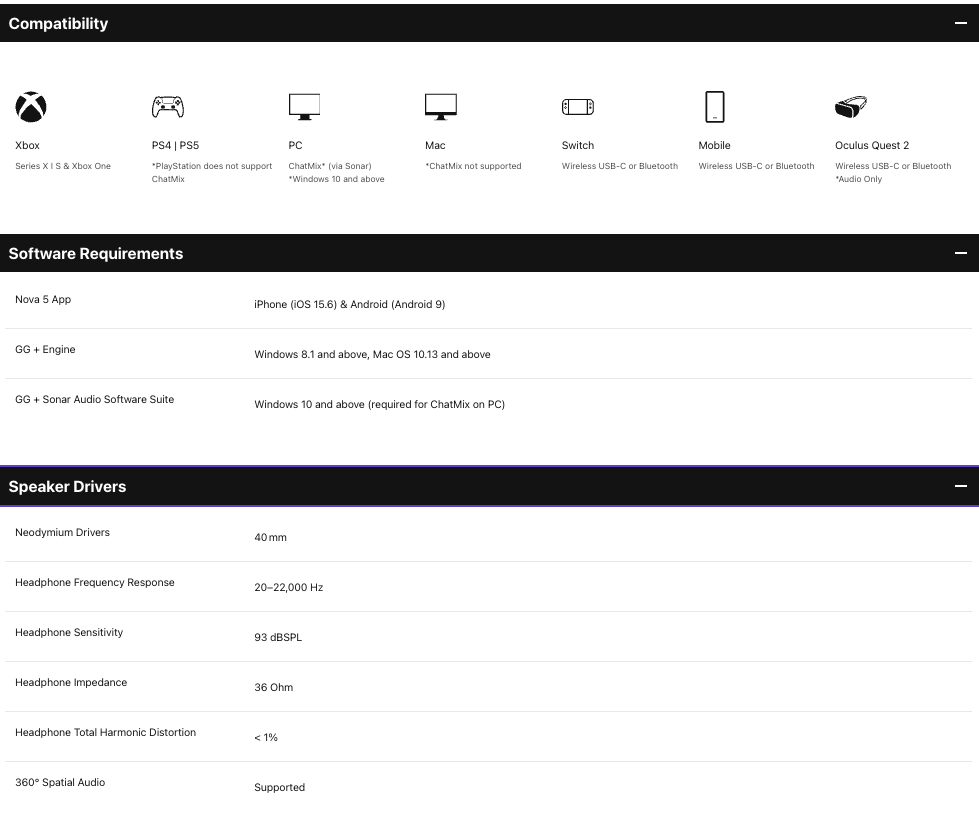Click the Neodymium Drivers row label
Viewport: 979px width, 814px height.
62,532
